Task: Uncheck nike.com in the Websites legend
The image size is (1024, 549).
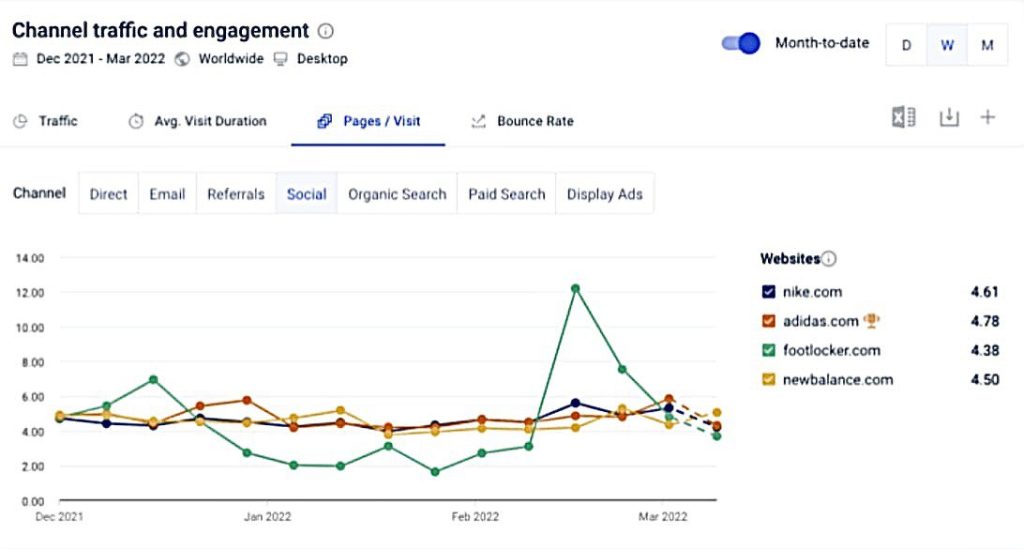Action: [x=768, y=292]
